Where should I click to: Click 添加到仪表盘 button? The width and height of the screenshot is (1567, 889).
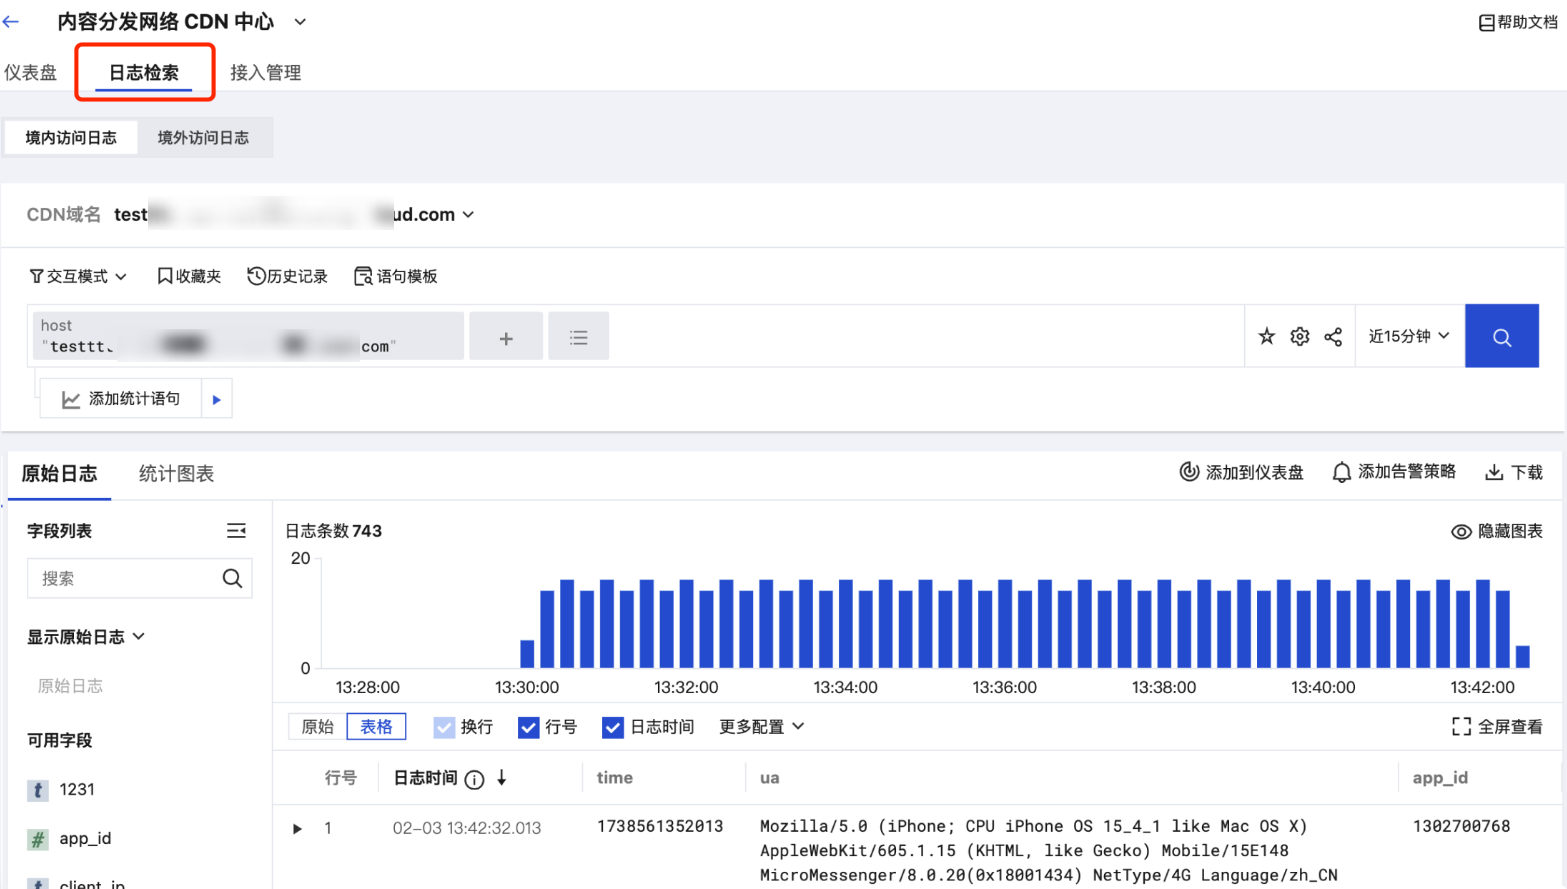click(1241, 472)
